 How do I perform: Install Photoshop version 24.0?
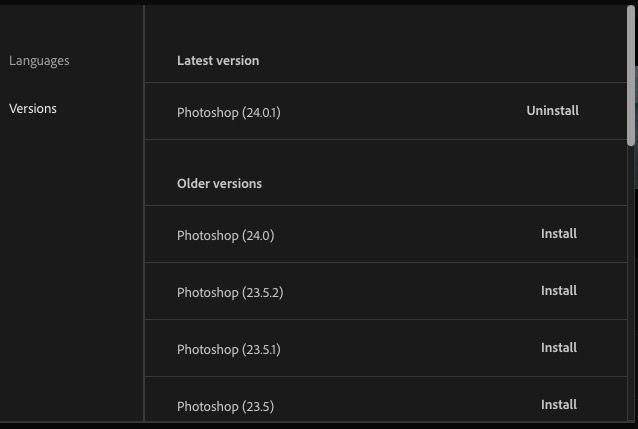click(x=558, y=234)
